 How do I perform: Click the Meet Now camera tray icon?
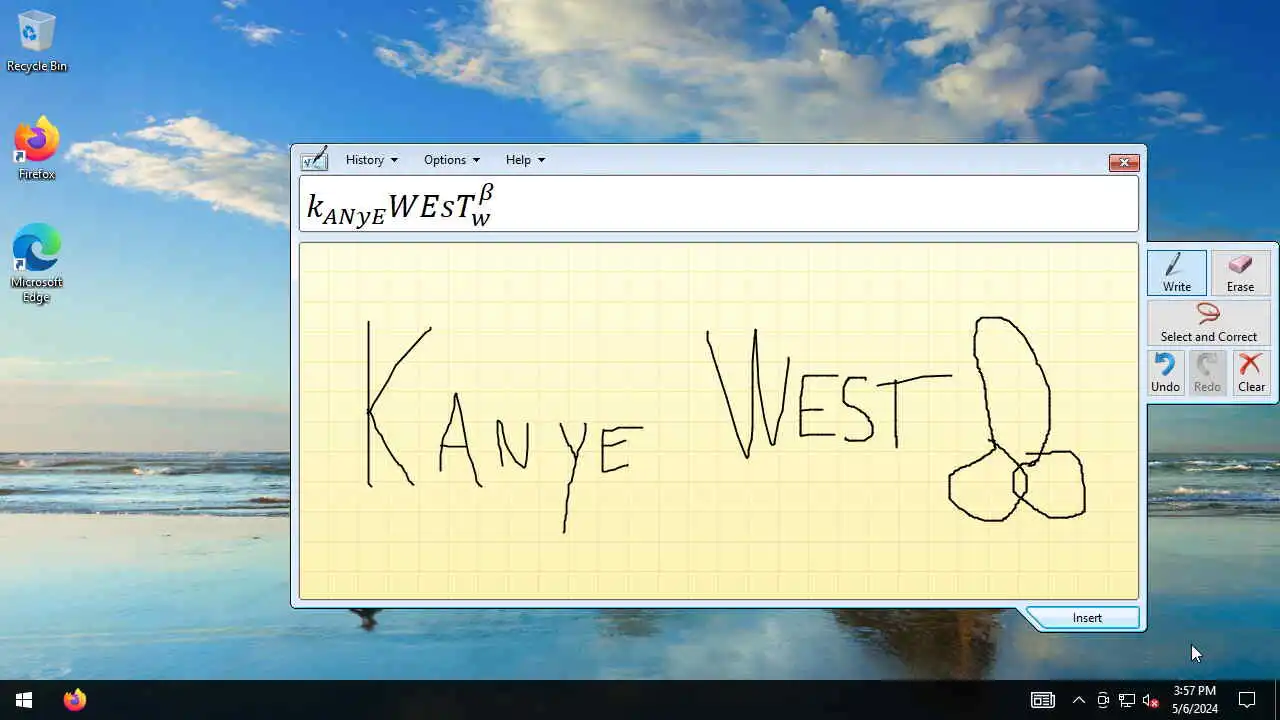pyautogui.click(x=1103, y=700)
